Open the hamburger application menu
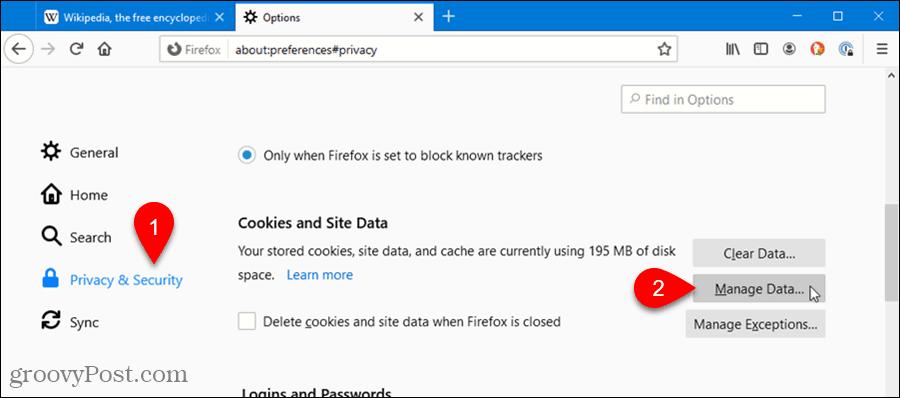 coord(882,50)
